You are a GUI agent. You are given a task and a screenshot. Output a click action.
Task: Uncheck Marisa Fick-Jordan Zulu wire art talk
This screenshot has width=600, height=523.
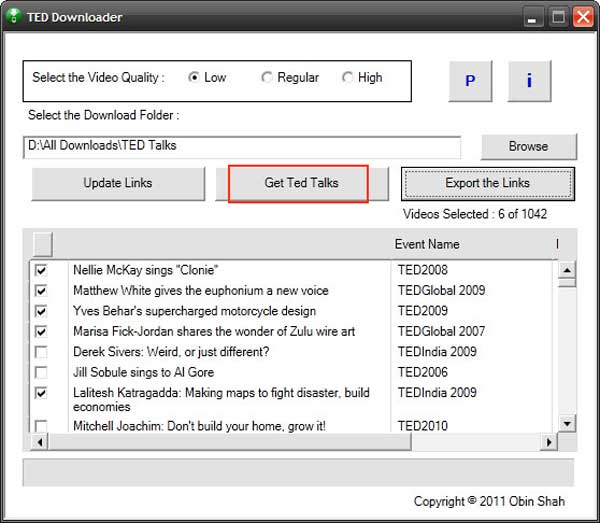pos(41,331)
